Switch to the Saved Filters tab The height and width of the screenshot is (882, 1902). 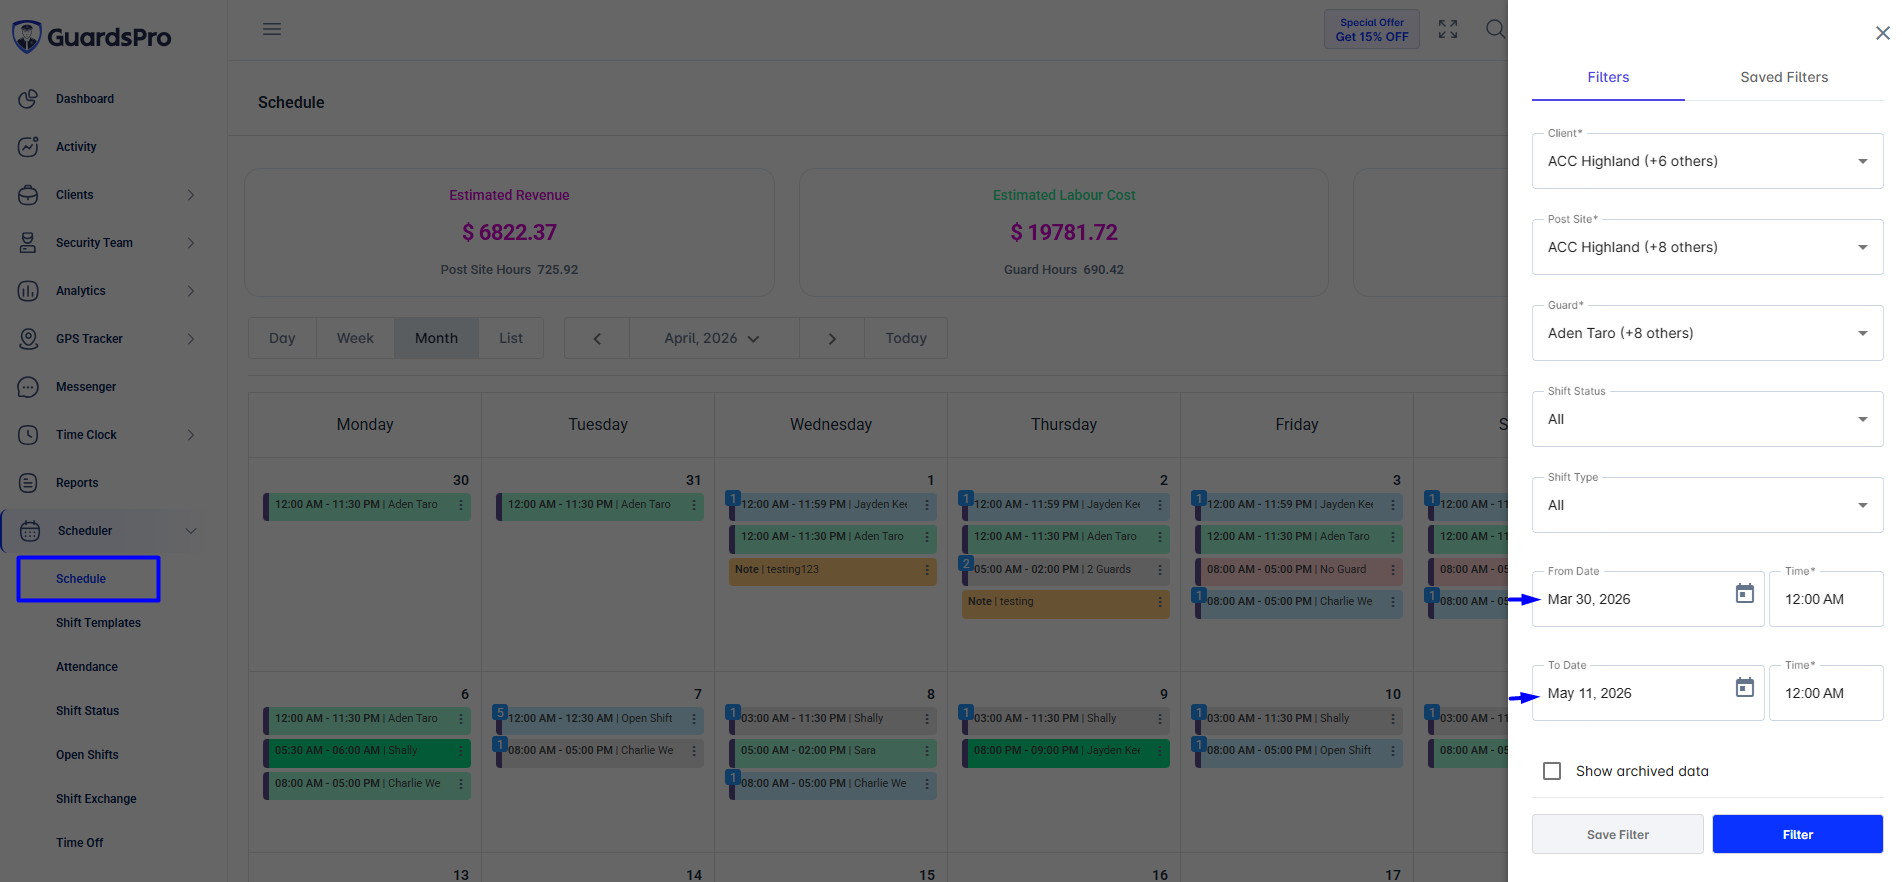pos(1784,77)
